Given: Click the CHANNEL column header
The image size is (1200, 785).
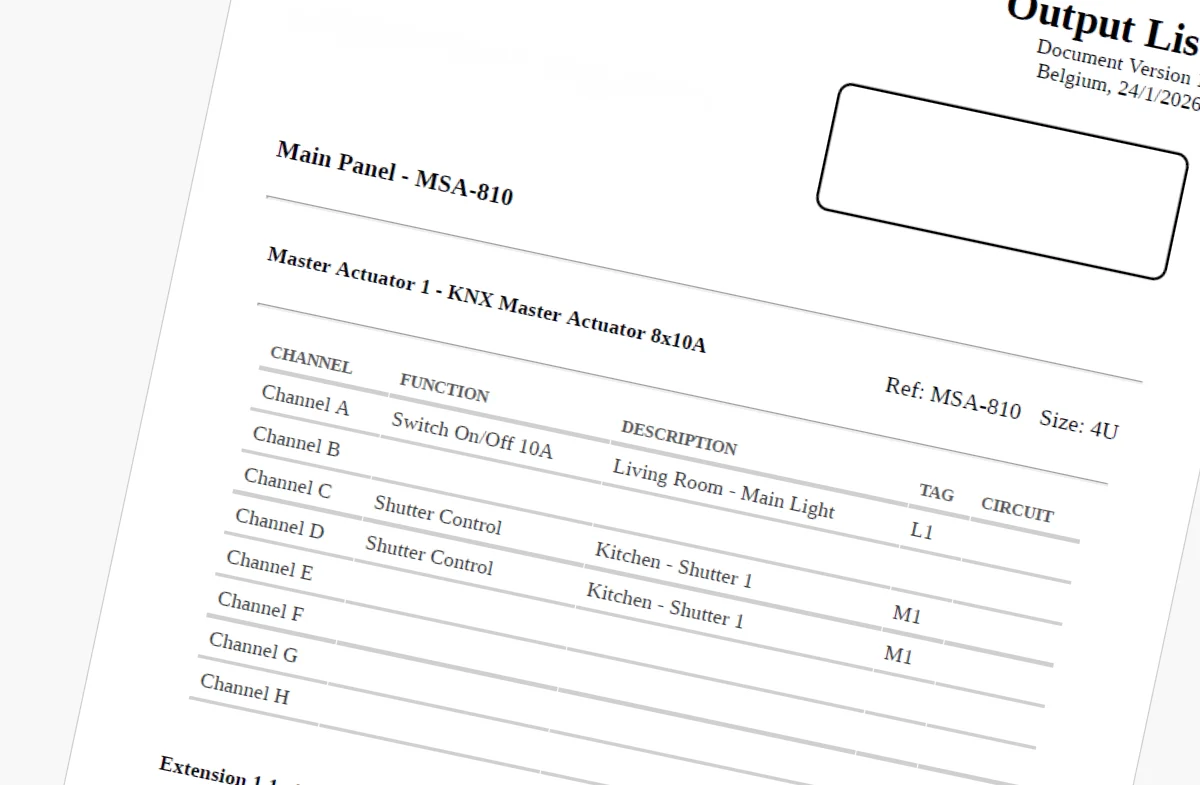Looking at the screenshot, I should coord(311,360).
